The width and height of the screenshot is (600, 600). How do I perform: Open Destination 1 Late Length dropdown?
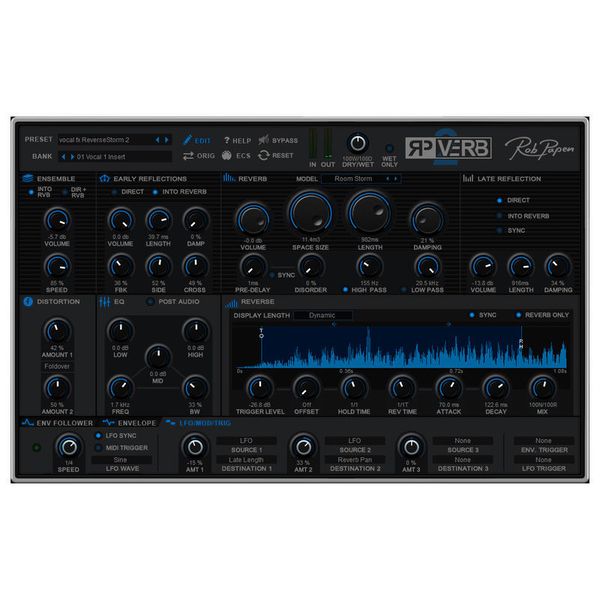pyautogui.click(x=246, y=460)
